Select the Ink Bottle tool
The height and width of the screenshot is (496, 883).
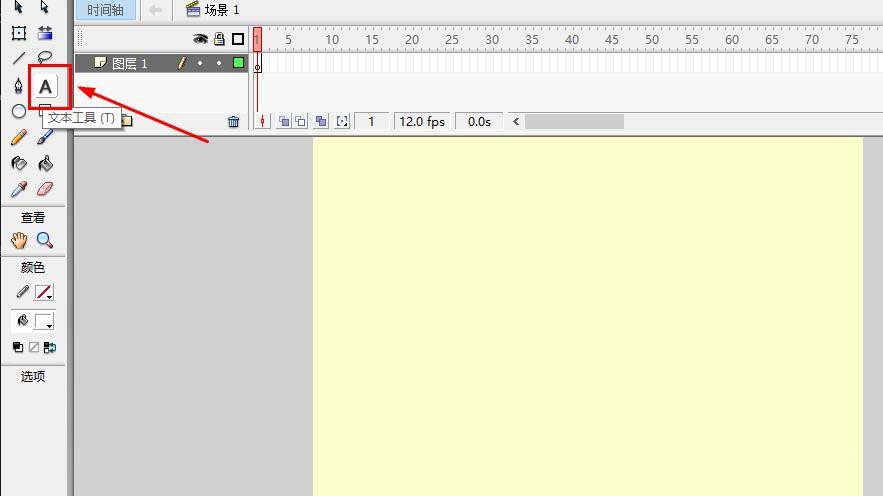coord(19,163)
